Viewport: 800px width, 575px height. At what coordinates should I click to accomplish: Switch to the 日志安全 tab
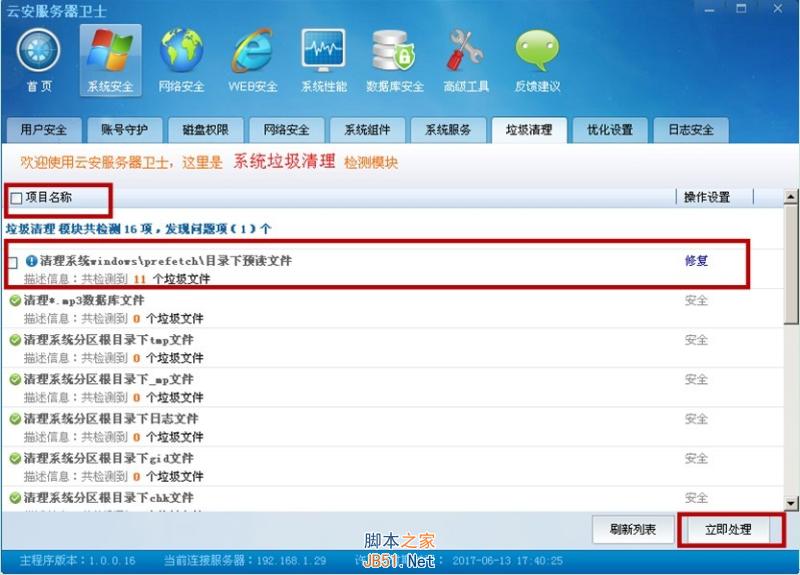(x=691, y=130)
